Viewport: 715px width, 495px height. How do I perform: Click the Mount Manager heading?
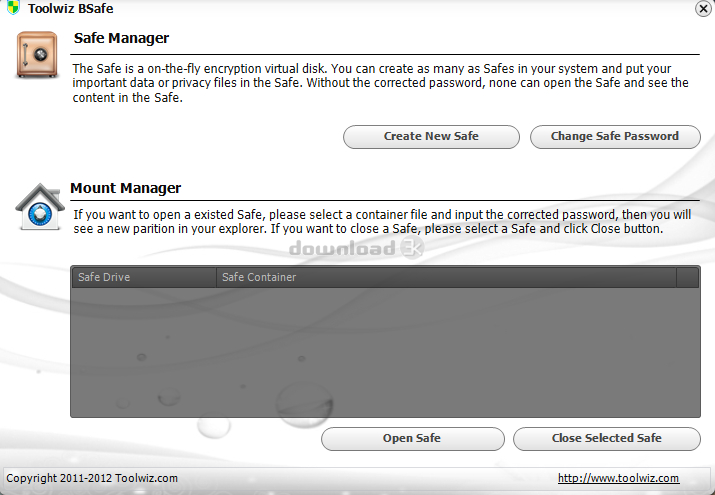click(125, 188)
